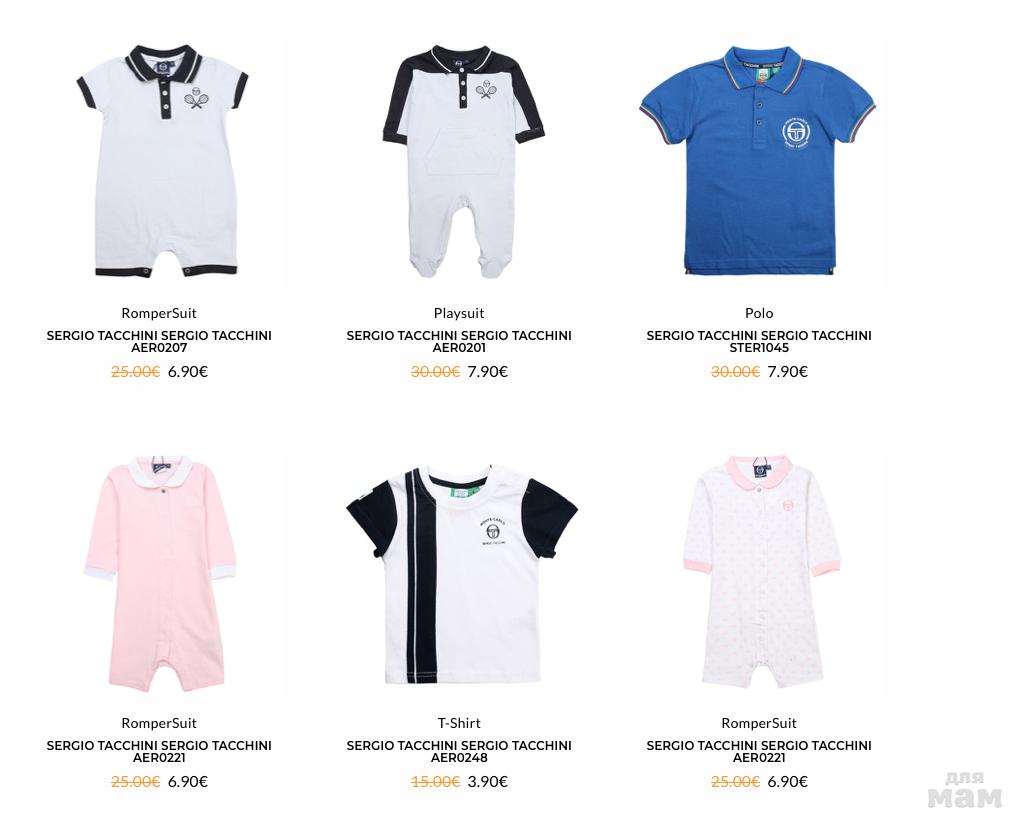Open the pink patterned romper suit image
Screen dimensions: 1018x823
coord(762,571)
